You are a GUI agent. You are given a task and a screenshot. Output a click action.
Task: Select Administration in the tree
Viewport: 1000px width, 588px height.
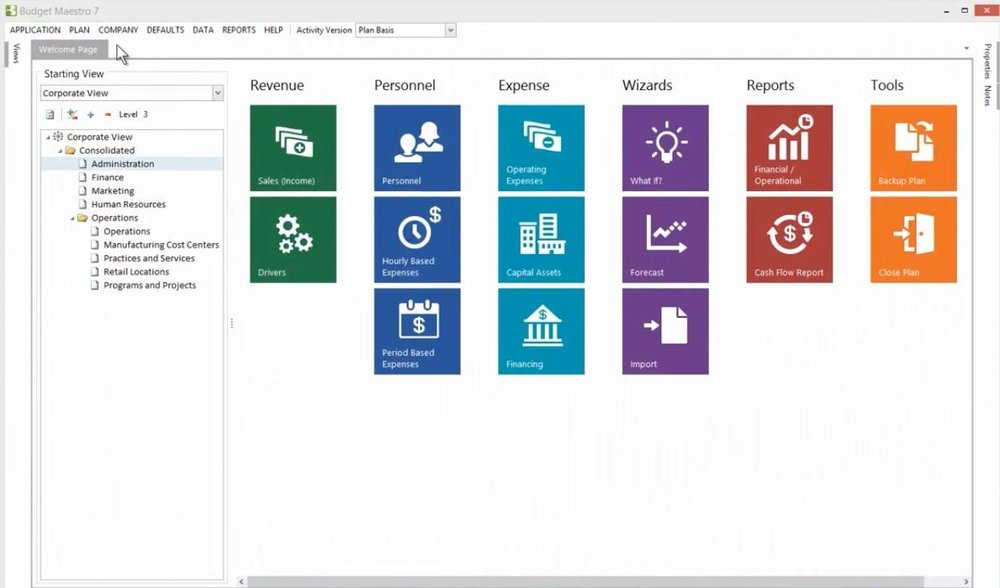pos(122,164)
